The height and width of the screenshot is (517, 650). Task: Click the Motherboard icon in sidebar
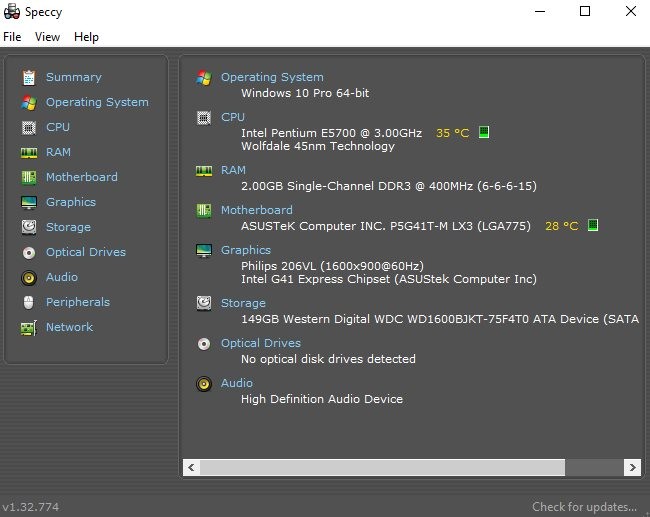coord(29,177)
